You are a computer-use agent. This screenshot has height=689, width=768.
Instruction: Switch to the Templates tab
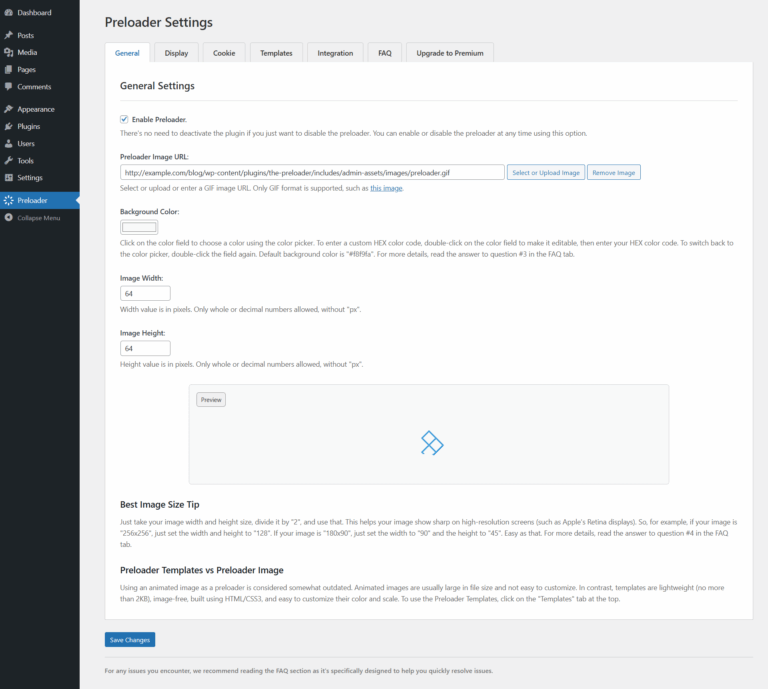276,53
